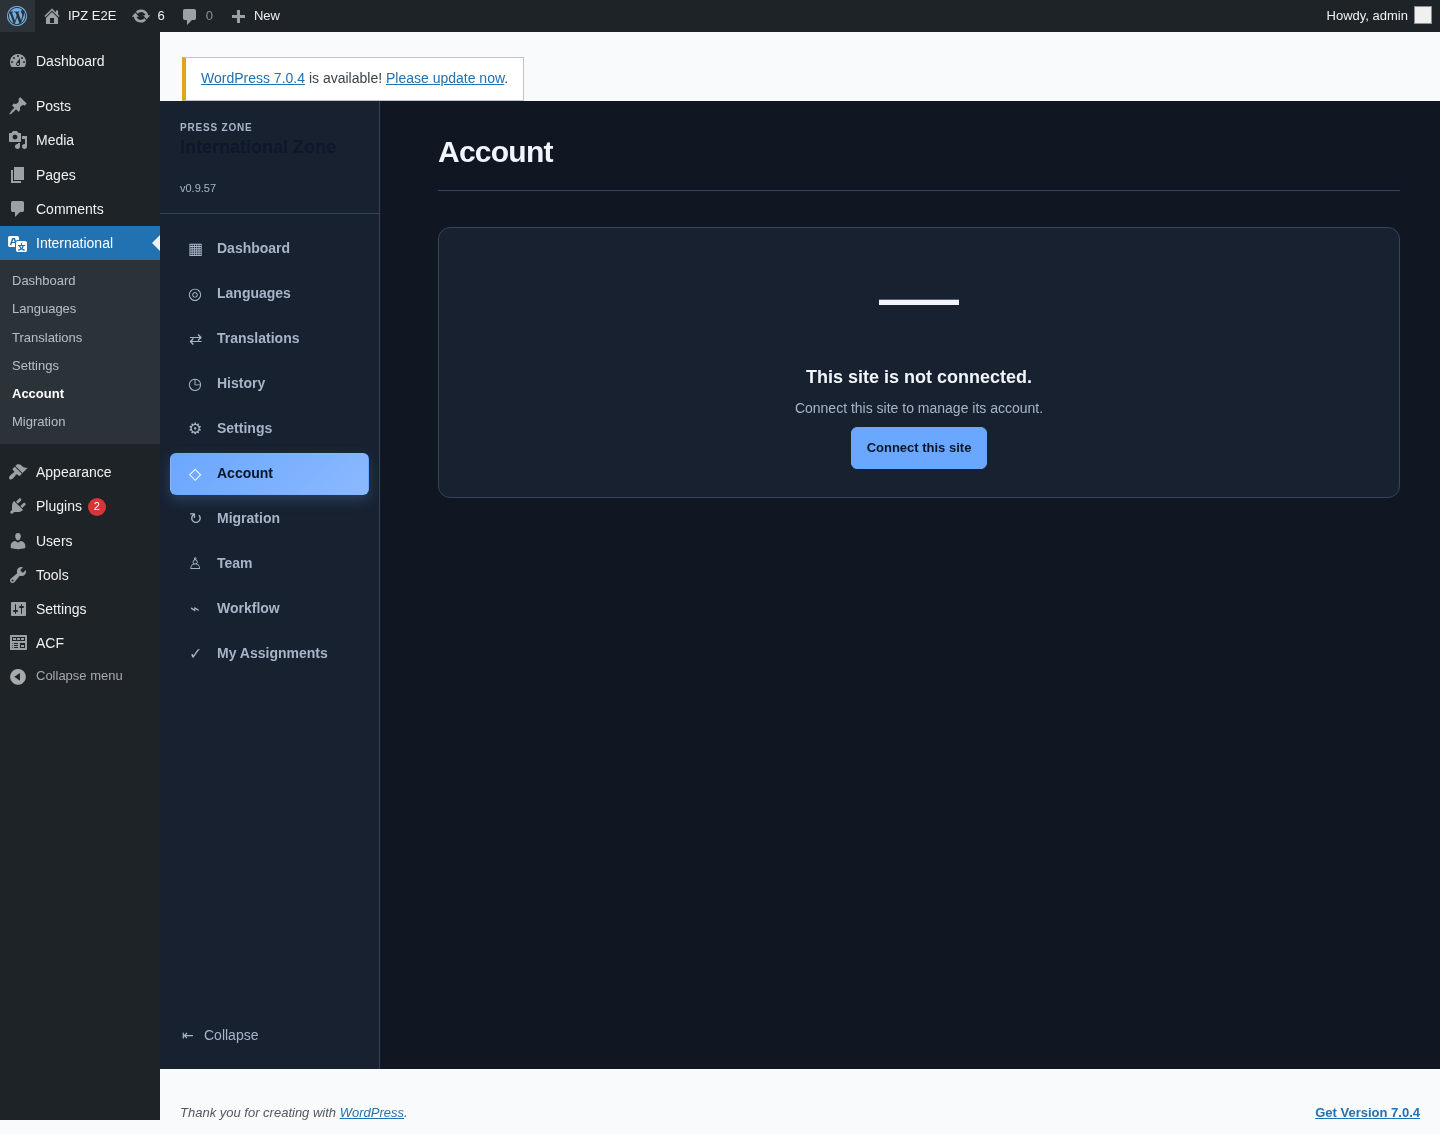Click Please update now link
This screenshot has width=1440, height=1134.
[445, 78]
